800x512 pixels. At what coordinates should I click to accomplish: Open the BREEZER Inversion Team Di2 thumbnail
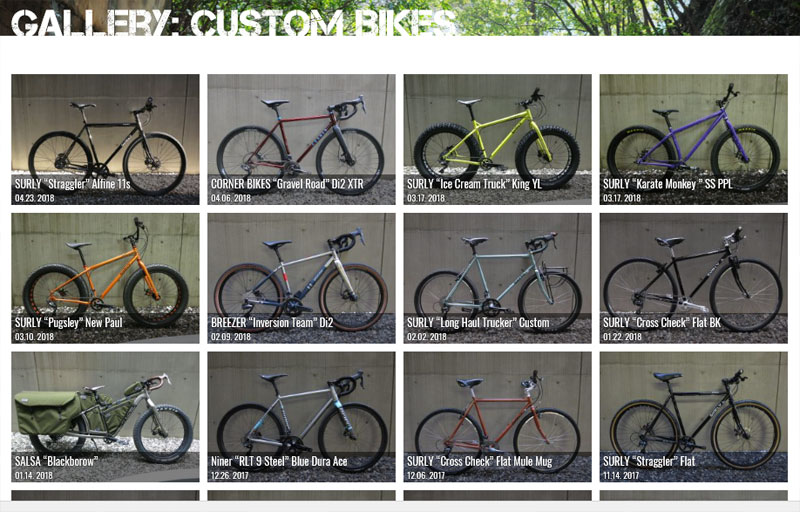[x=301, y=278]
